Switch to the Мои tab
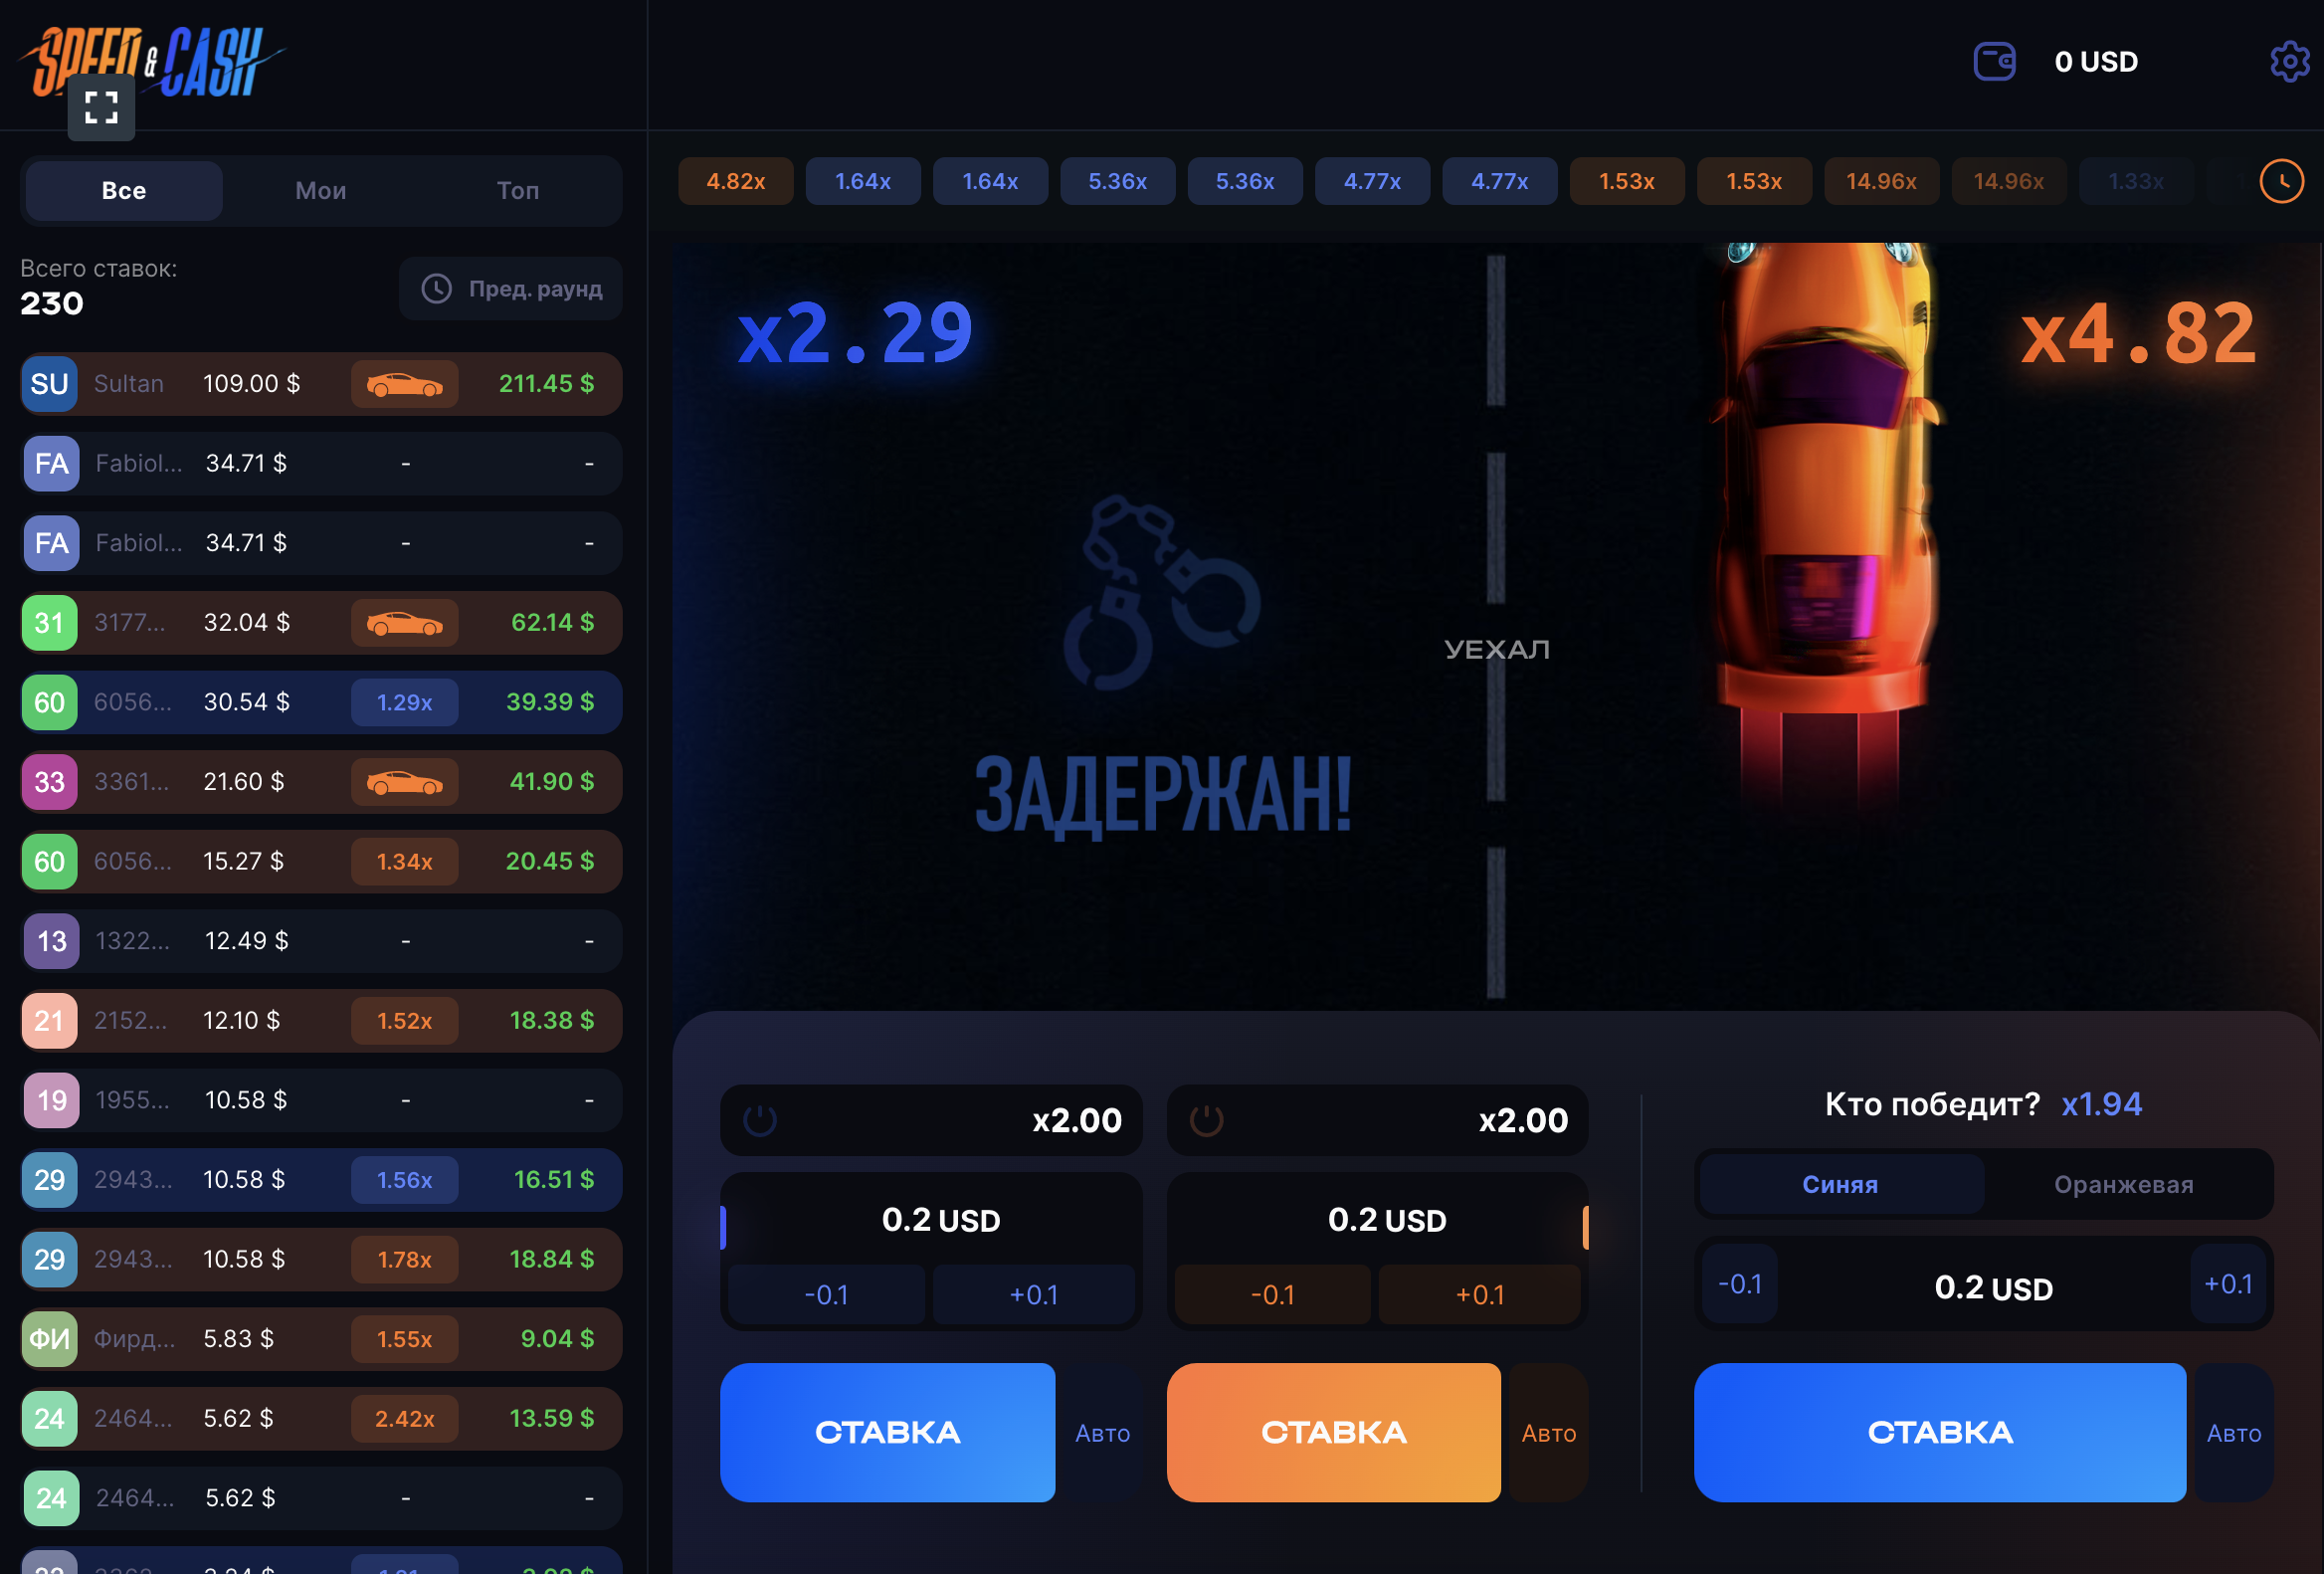 [321, 190]
